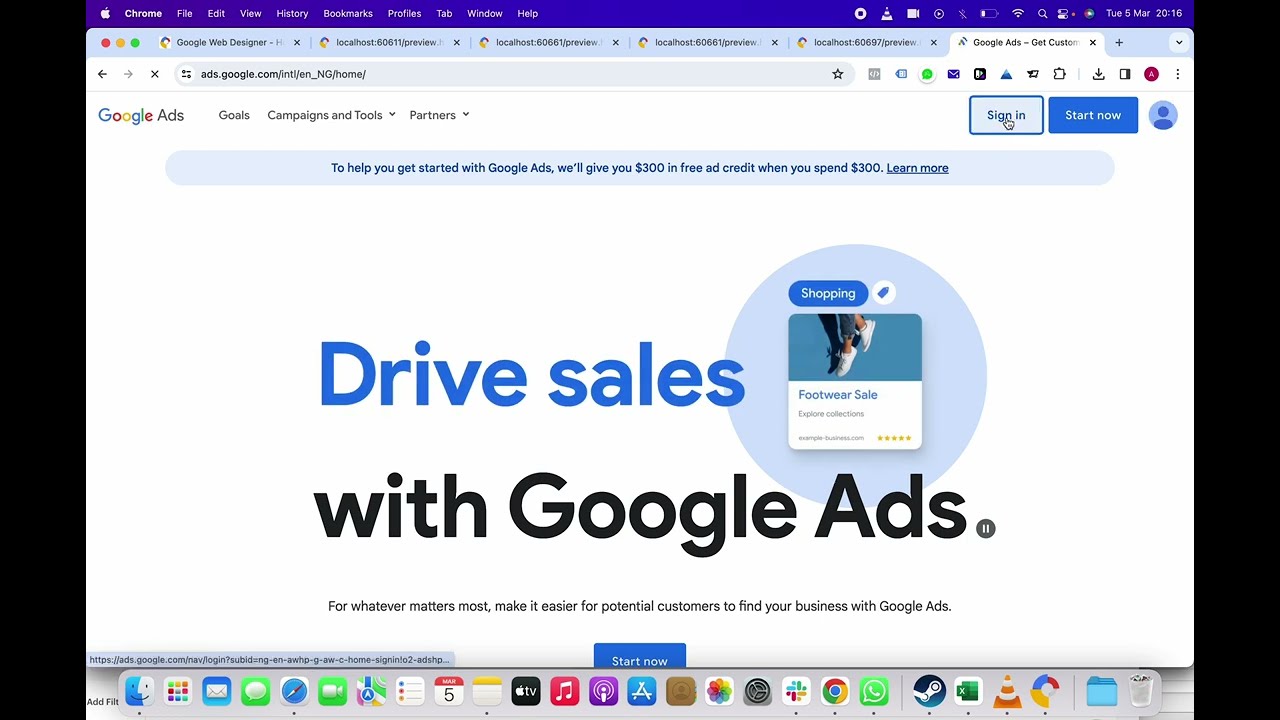
Task: Click the Footwear Sale ad card
Action: (855, 381)
